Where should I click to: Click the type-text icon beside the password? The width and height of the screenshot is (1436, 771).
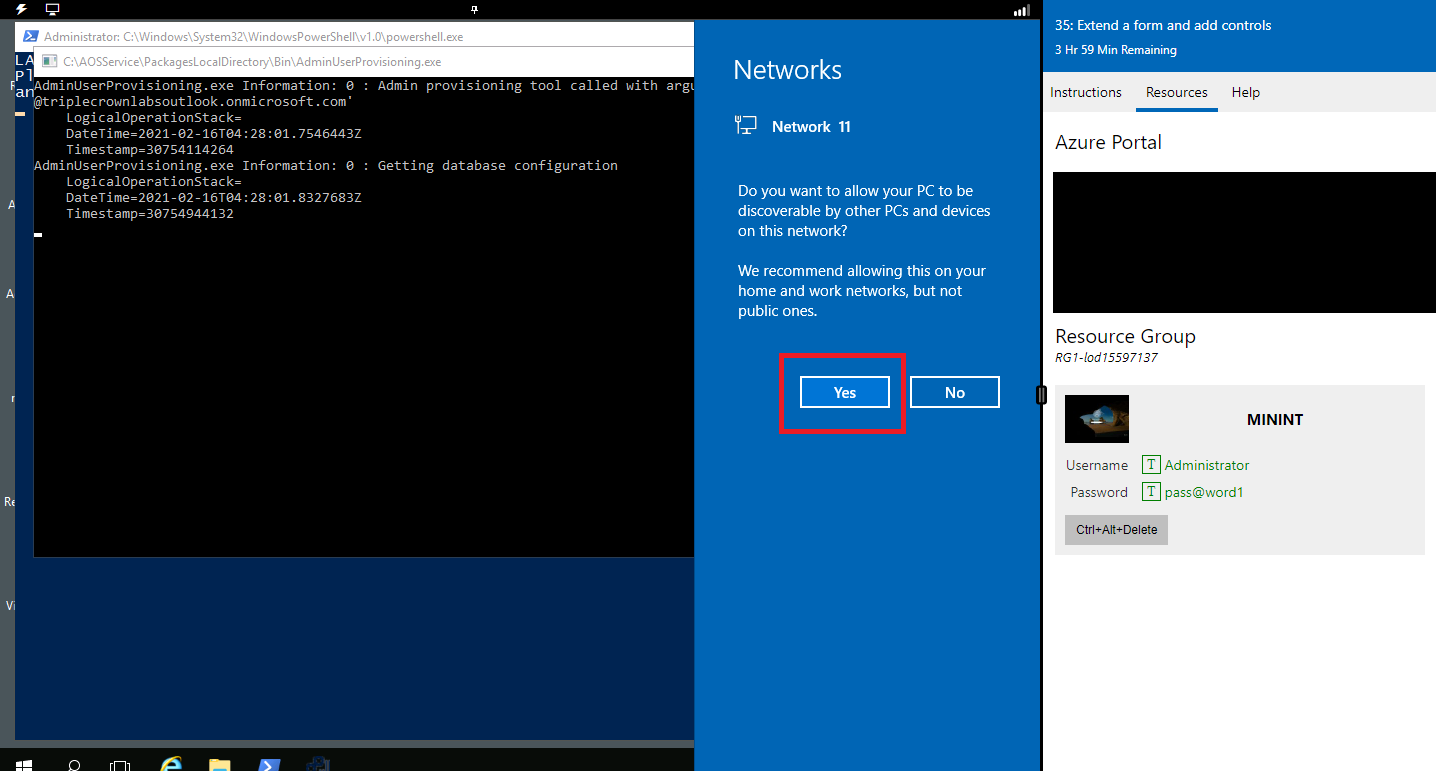coord(1151,492)
